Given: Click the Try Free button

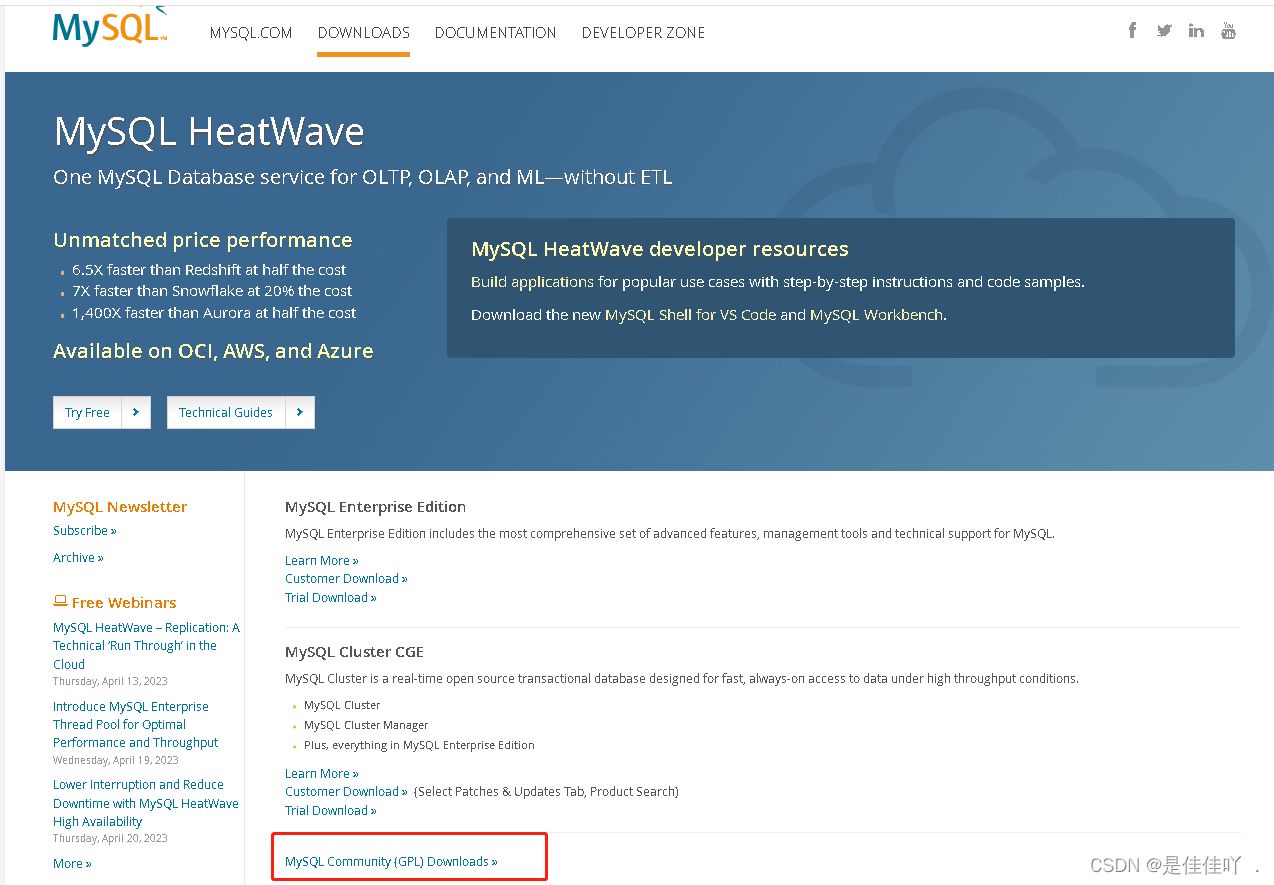Looking at the screenshot, I should click(87, 412).
